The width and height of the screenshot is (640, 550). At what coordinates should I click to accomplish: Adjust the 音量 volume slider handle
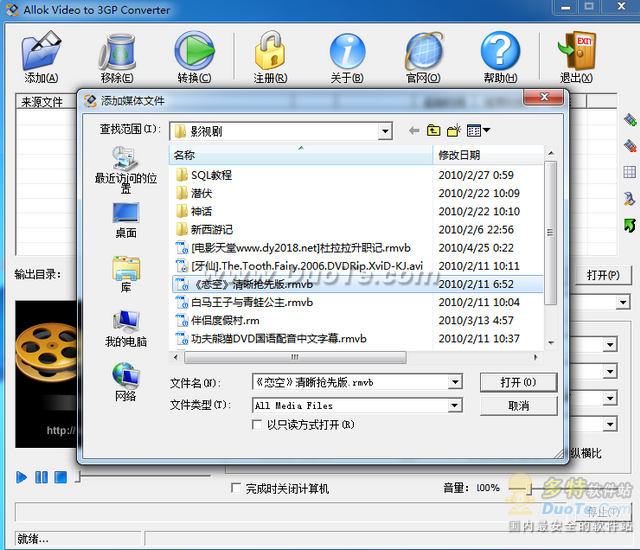point(529,488)
